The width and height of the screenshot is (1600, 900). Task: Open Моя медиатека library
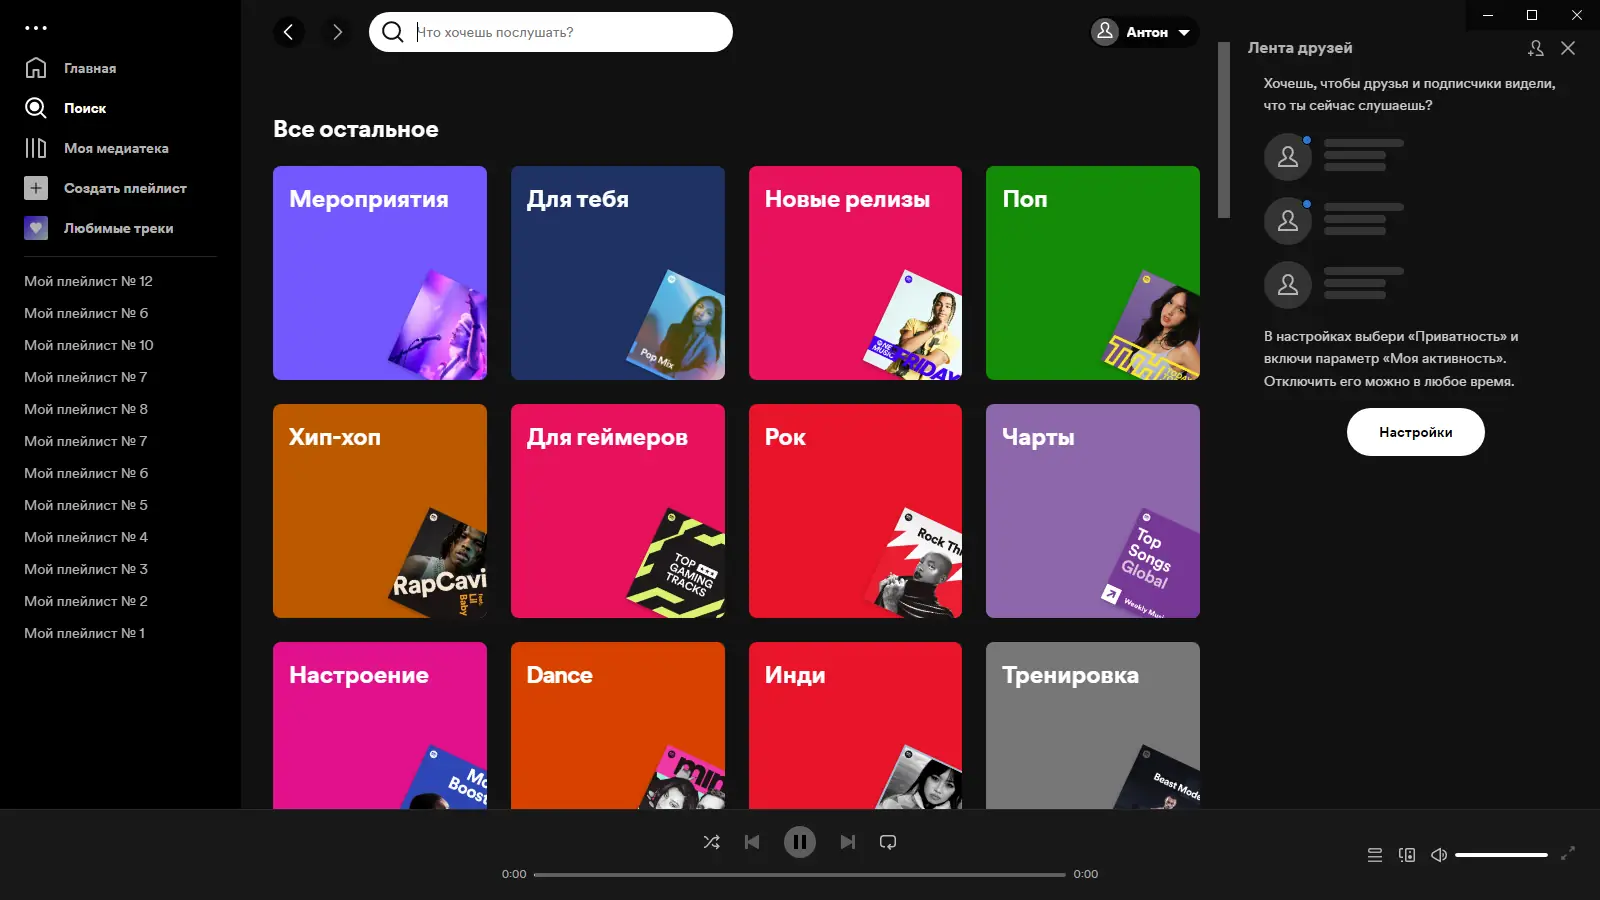click(96, 148)
